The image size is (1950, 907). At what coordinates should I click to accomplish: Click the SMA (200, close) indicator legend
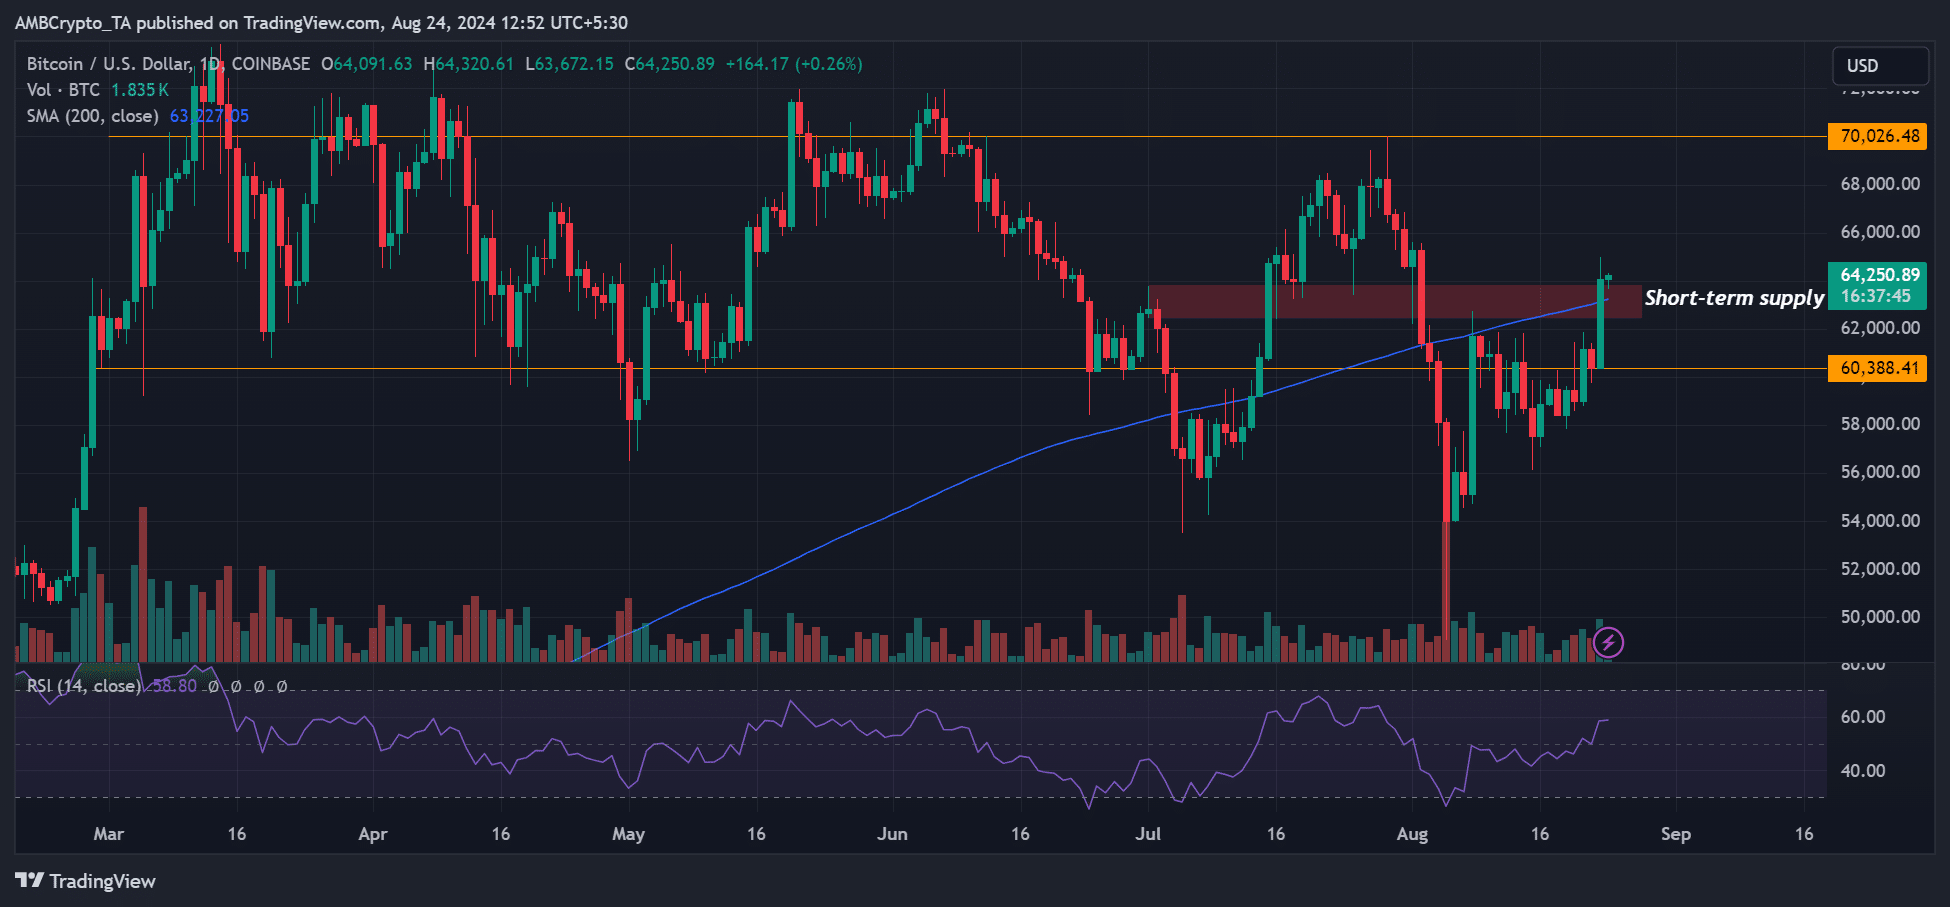pyautogui.click(x=93, y=116)
